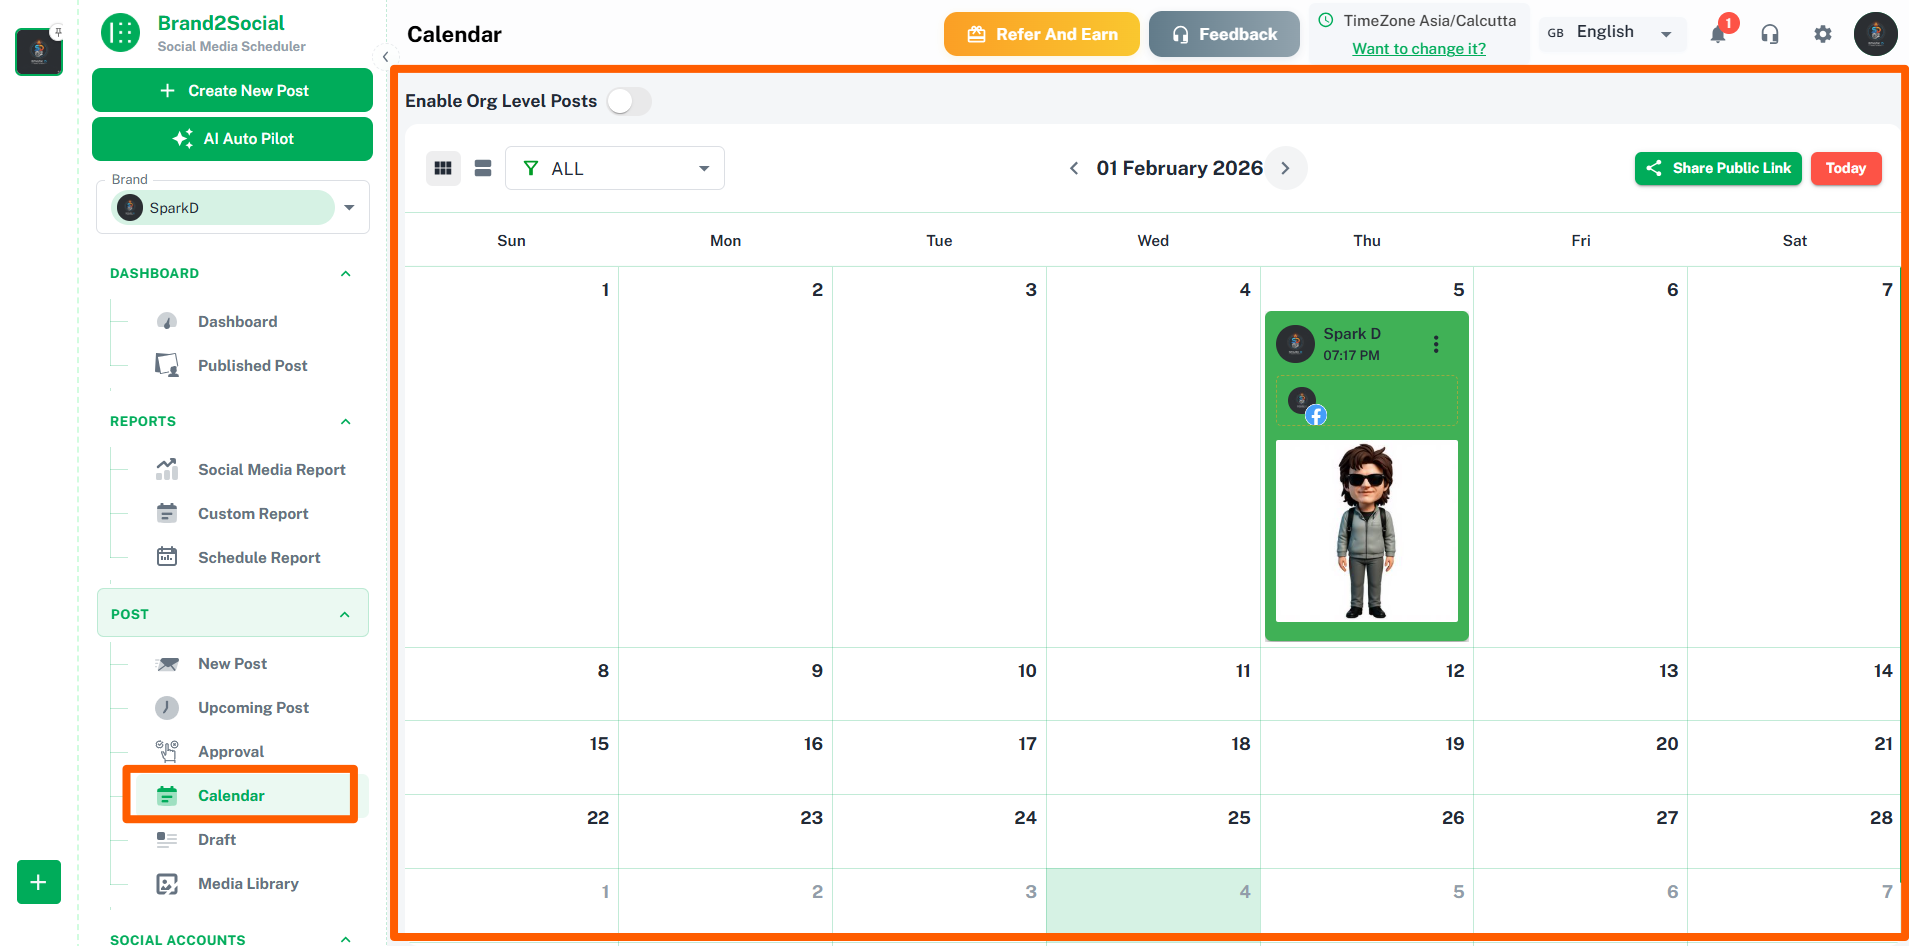Open the notifications bell

click(1719, 34)
